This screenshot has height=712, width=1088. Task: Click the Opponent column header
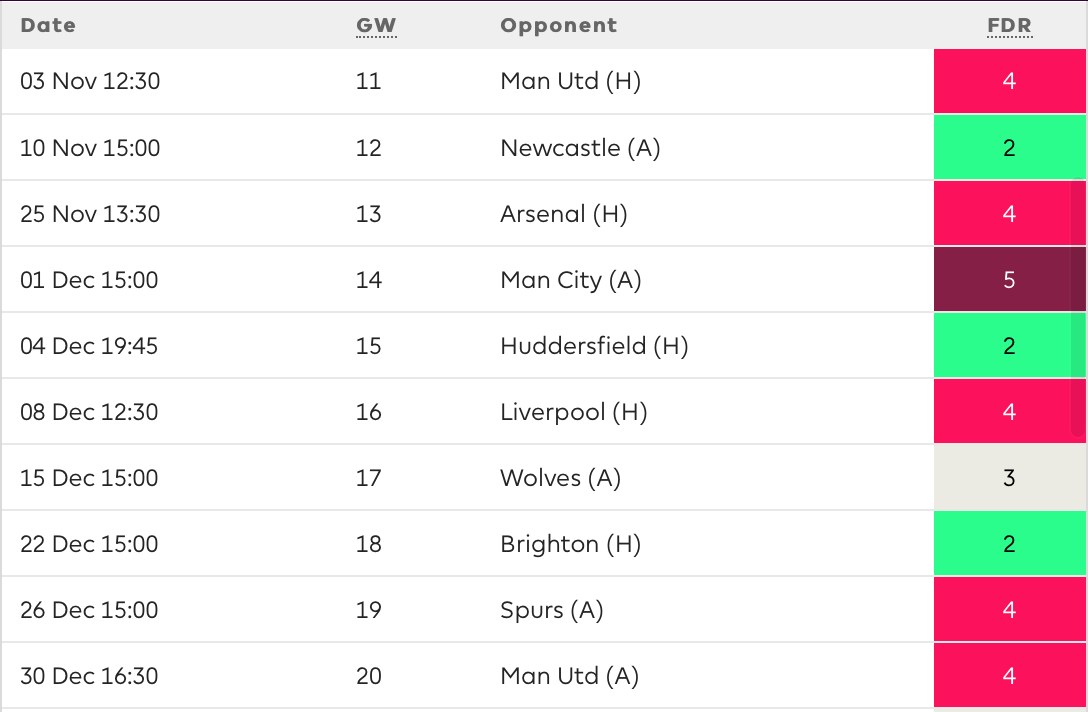[x=559, y=26]
